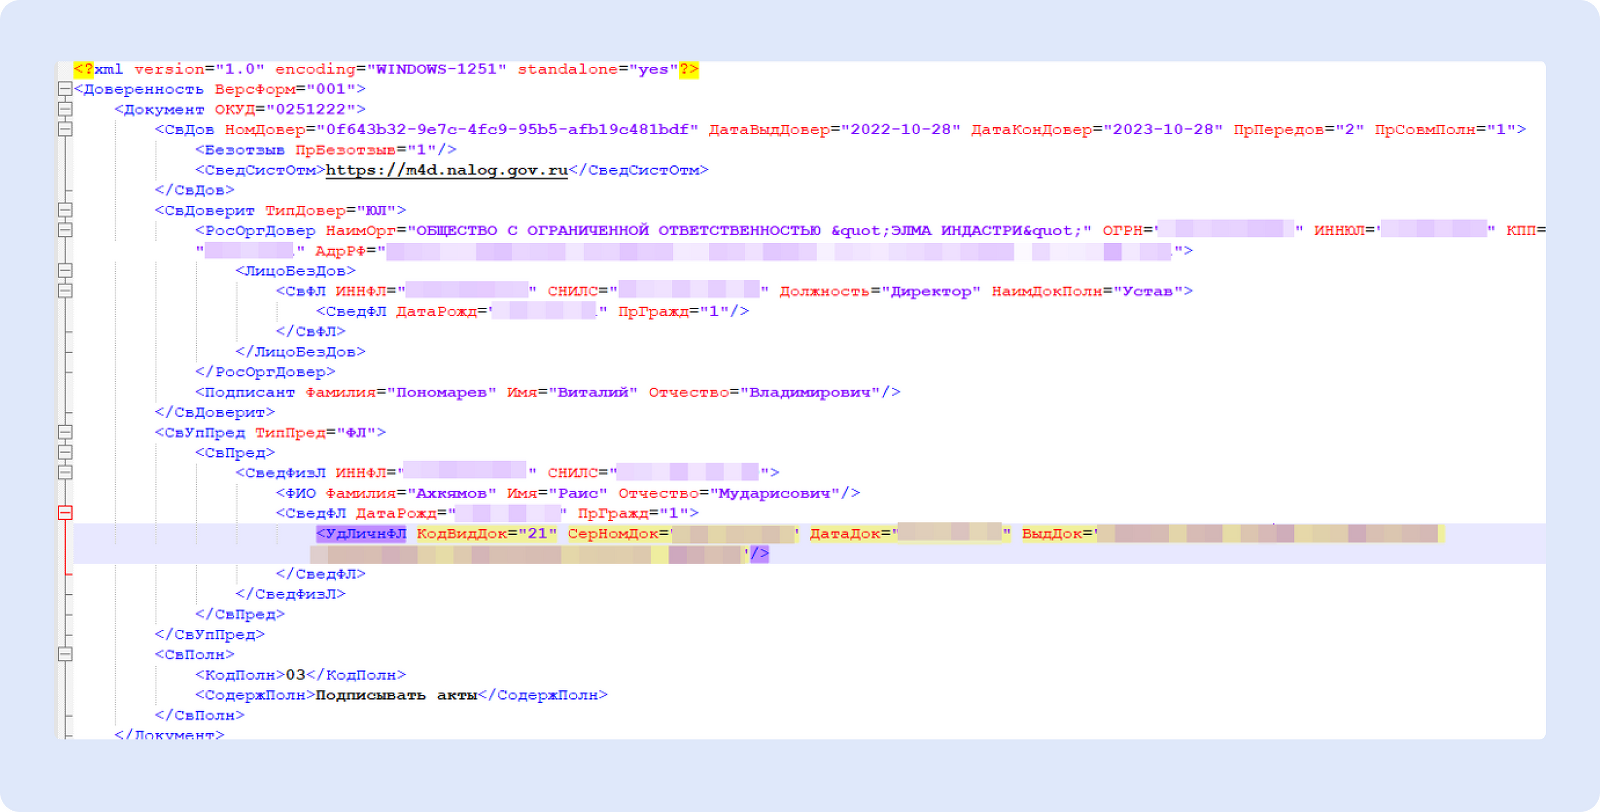
Task: Click encoding value "WINDOWS-1251"
Action: pos(436,69)
